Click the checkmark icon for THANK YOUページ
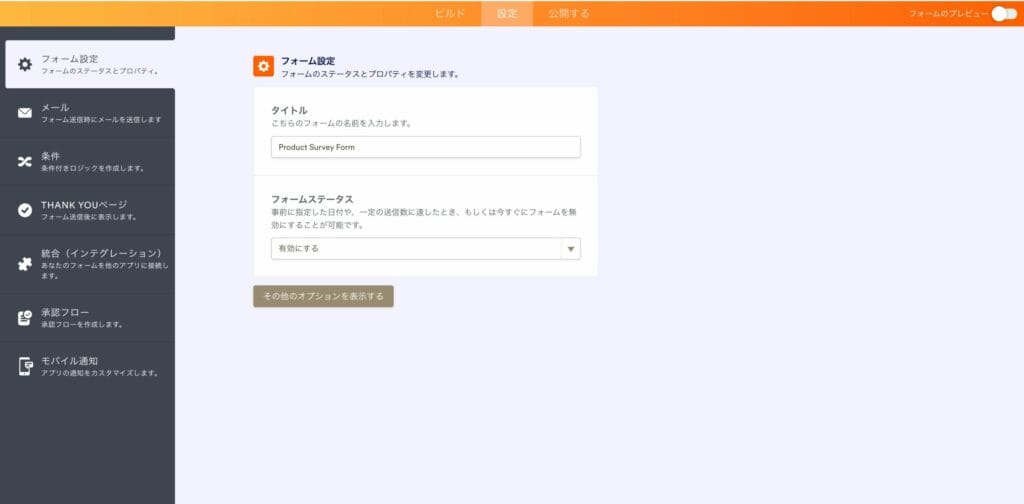 coord(25,210)
